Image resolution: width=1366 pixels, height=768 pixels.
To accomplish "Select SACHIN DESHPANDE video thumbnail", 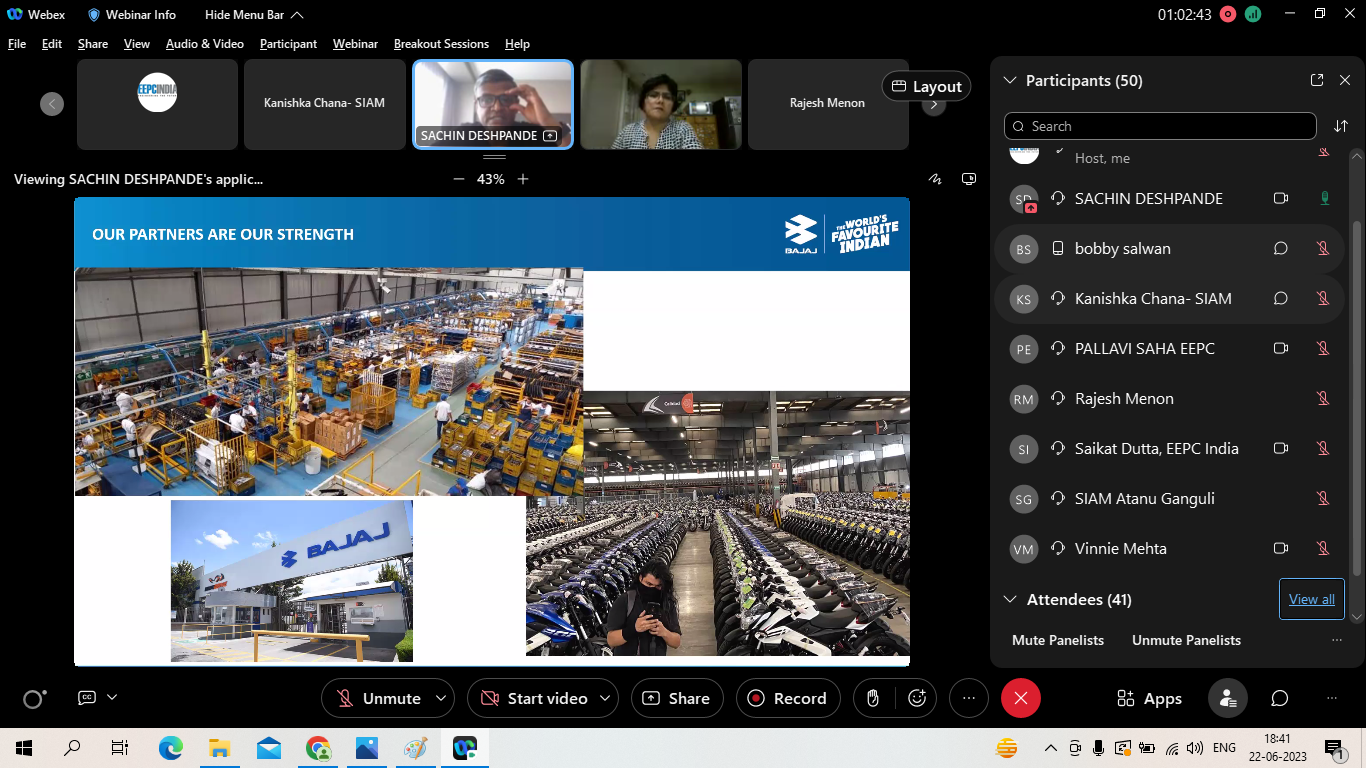I will click(x=493, y=104).
